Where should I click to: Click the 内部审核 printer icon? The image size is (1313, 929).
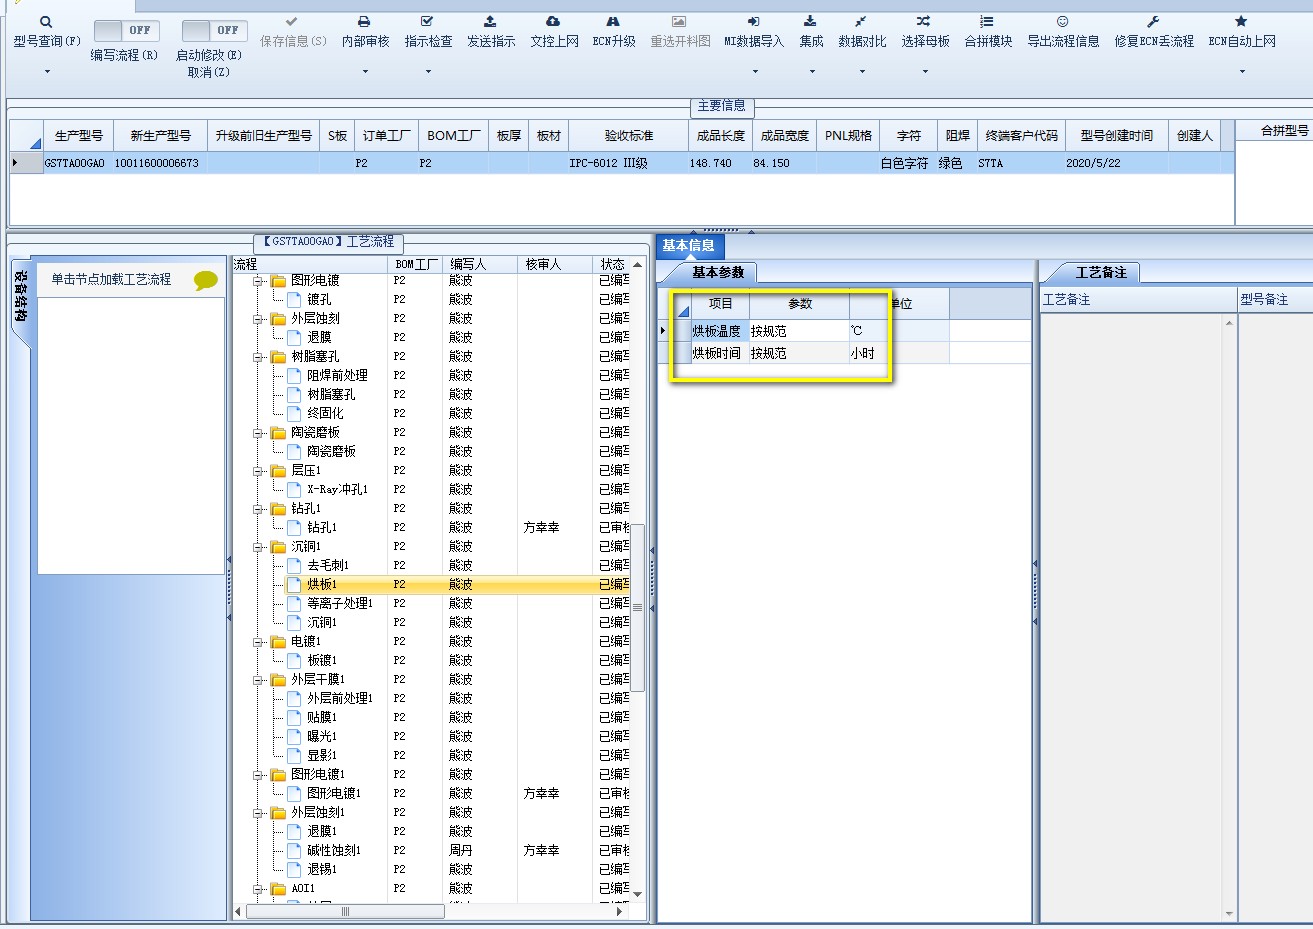click(x=364, y=21)
